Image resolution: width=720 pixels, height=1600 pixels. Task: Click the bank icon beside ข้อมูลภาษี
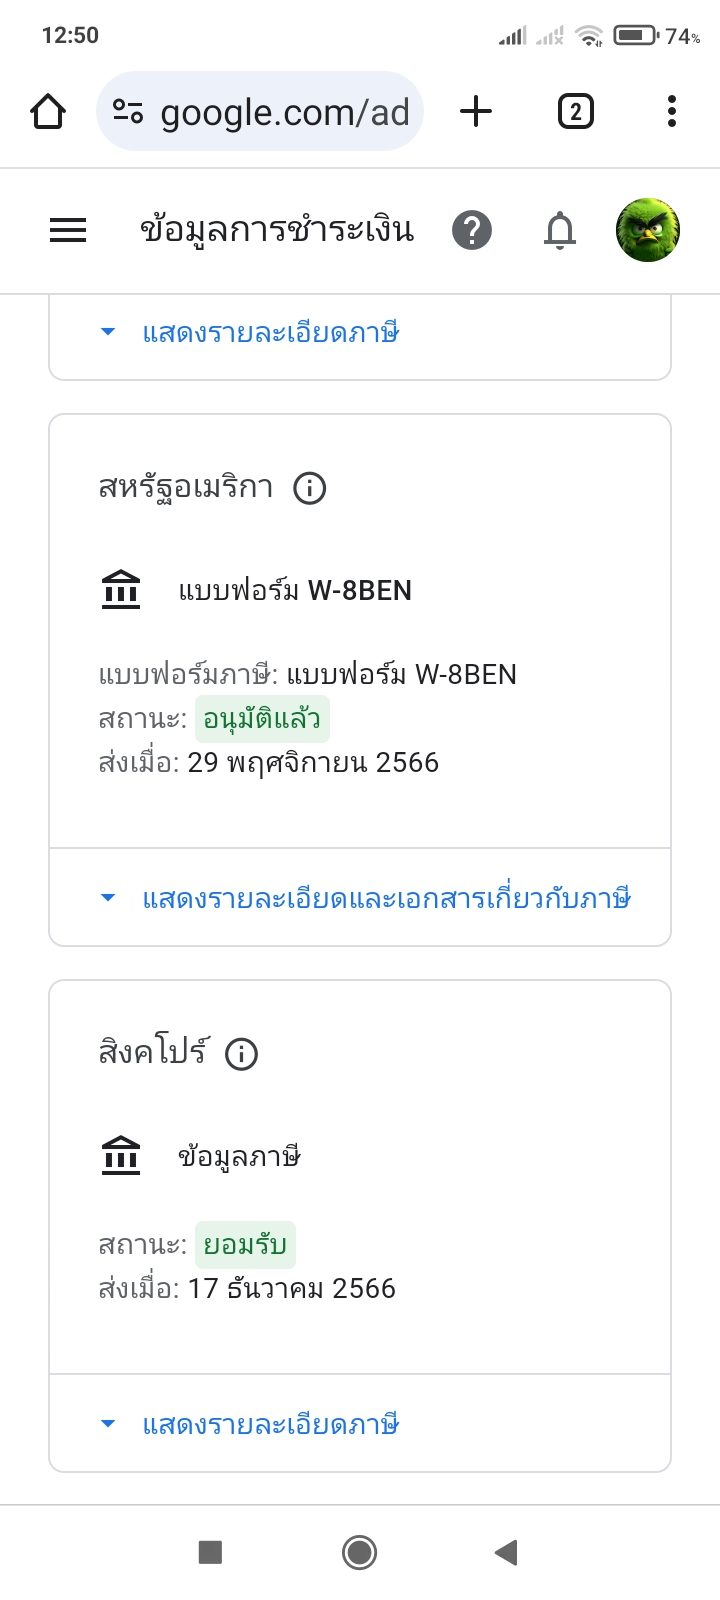121,1156
